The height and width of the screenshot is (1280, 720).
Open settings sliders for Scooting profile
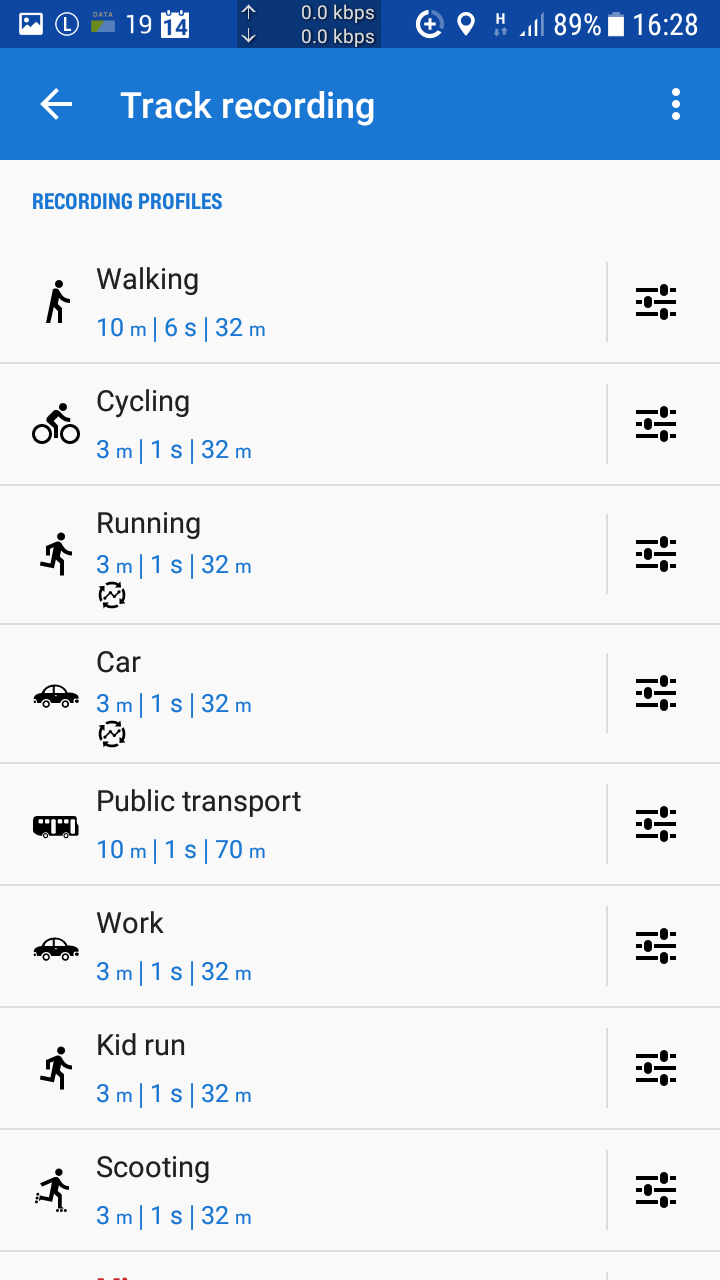[656, 1190]
